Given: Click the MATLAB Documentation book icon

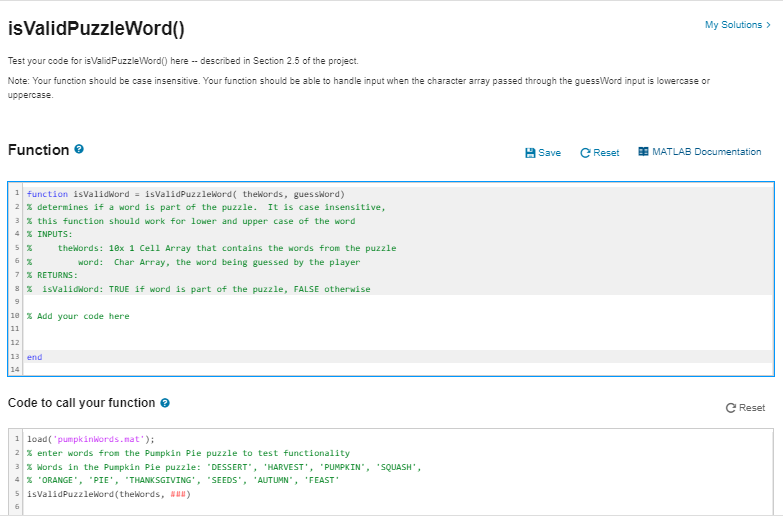Looking at the screenshot, I should point(643,152).
